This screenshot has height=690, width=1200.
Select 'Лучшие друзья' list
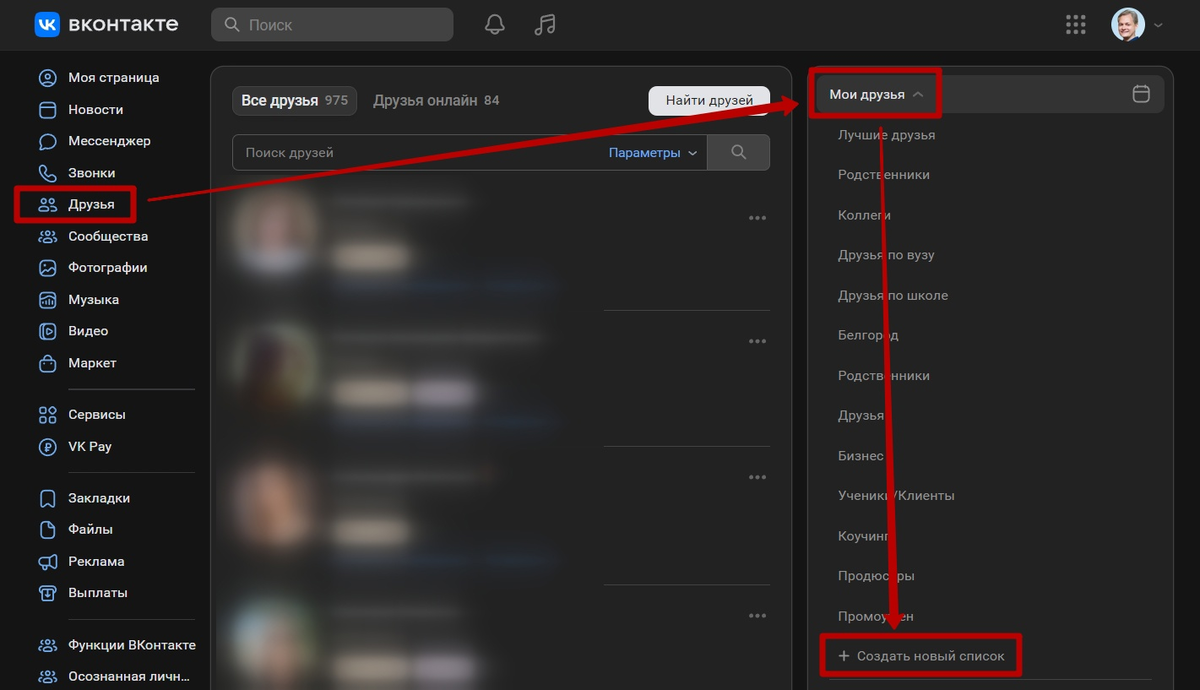(x=887, y=135)
